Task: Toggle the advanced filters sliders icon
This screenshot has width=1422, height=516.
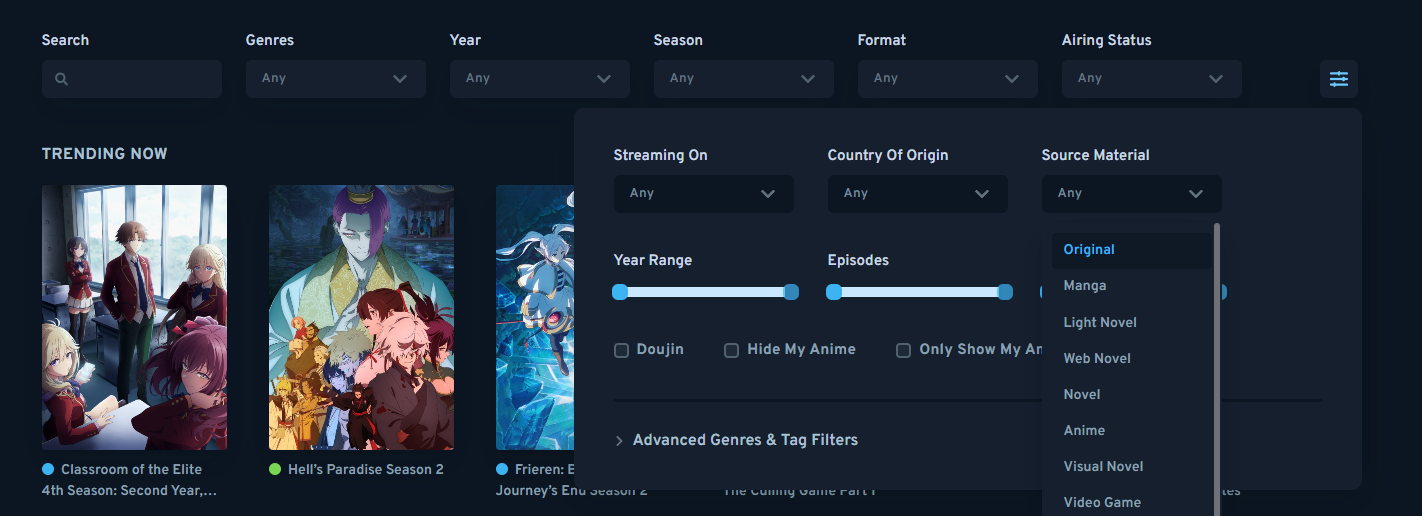Action: [x=1339, y=79]
